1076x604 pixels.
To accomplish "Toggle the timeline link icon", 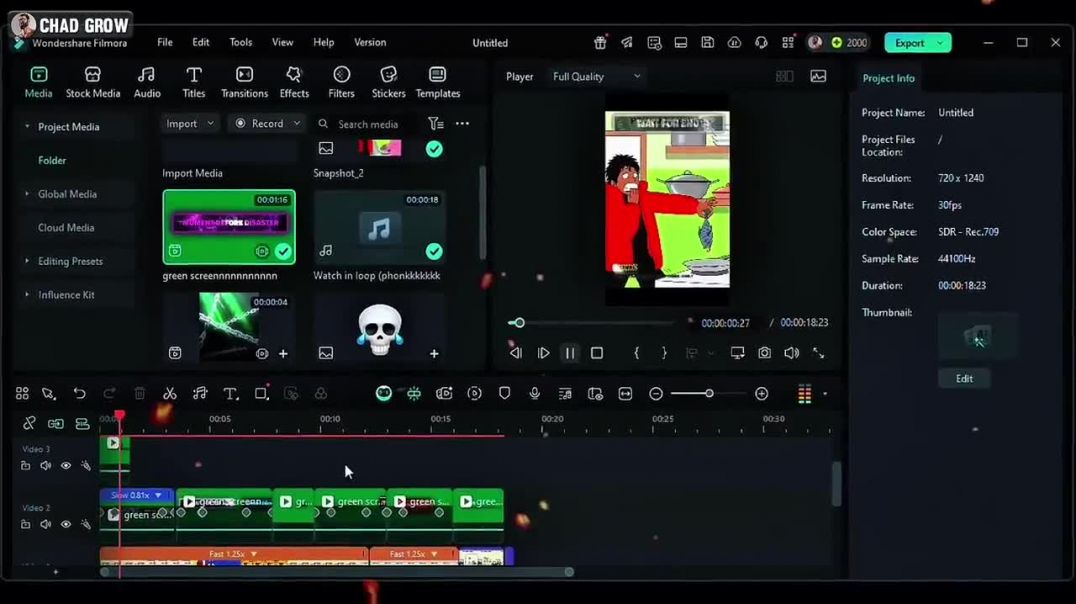I will coord(30,423).
